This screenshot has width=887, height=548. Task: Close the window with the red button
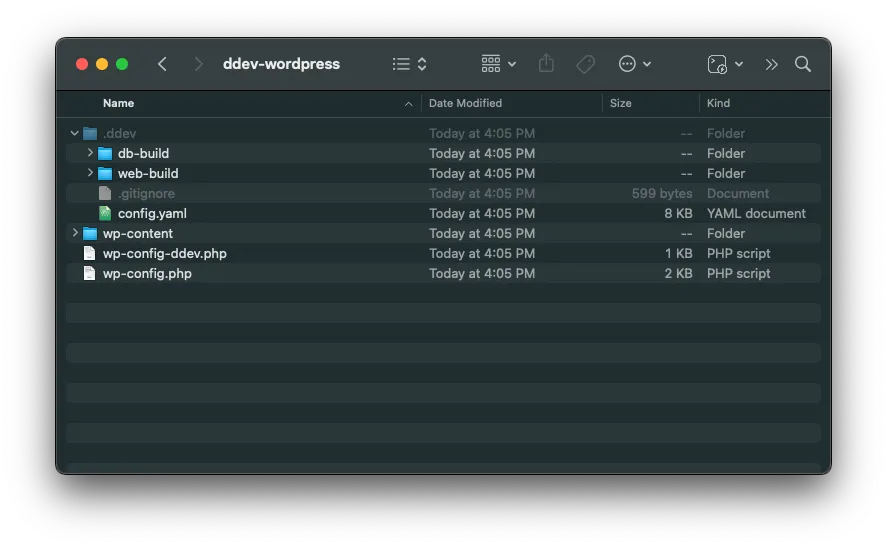(82, 64)
